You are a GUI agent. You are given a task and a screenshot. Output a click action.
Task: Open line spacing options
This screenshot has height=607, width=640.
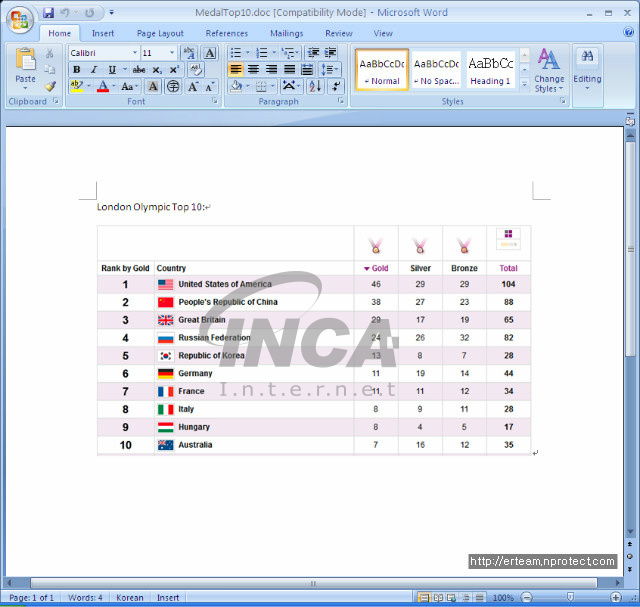329,70
